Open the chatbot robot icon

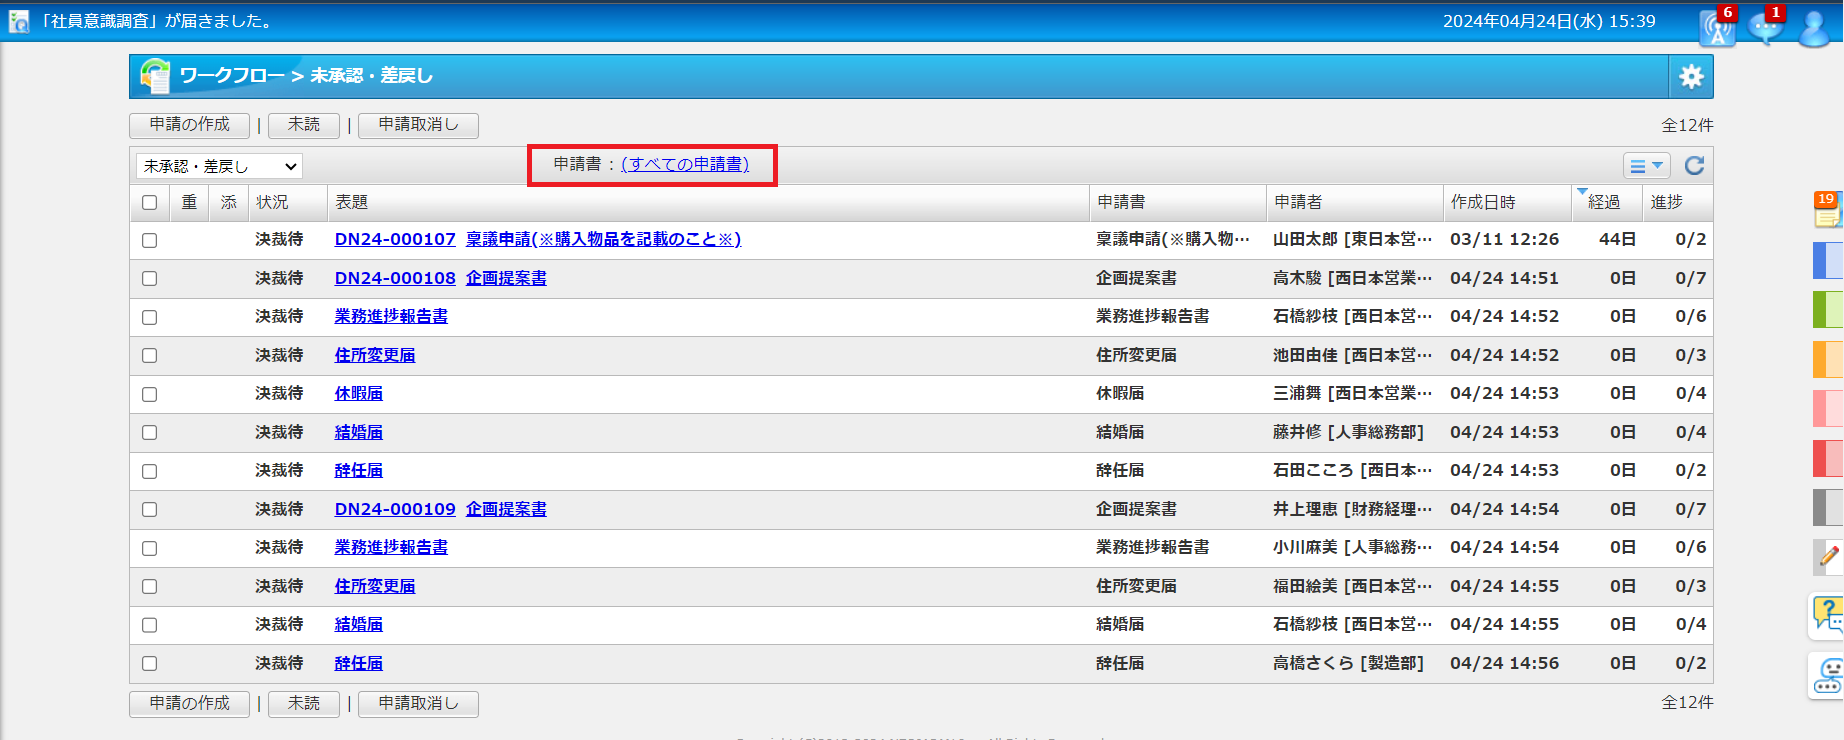coord(1827,676)
